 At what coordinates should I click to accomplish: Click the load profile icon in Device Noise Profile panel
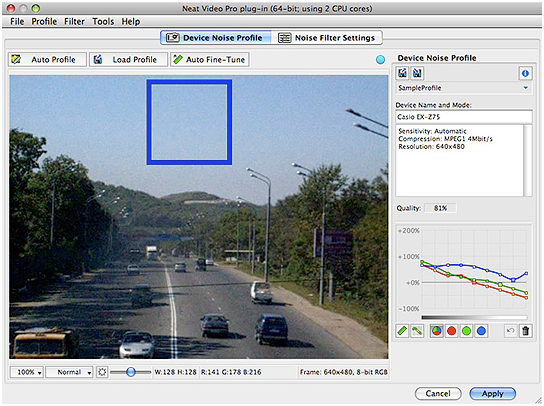point(402,73)
